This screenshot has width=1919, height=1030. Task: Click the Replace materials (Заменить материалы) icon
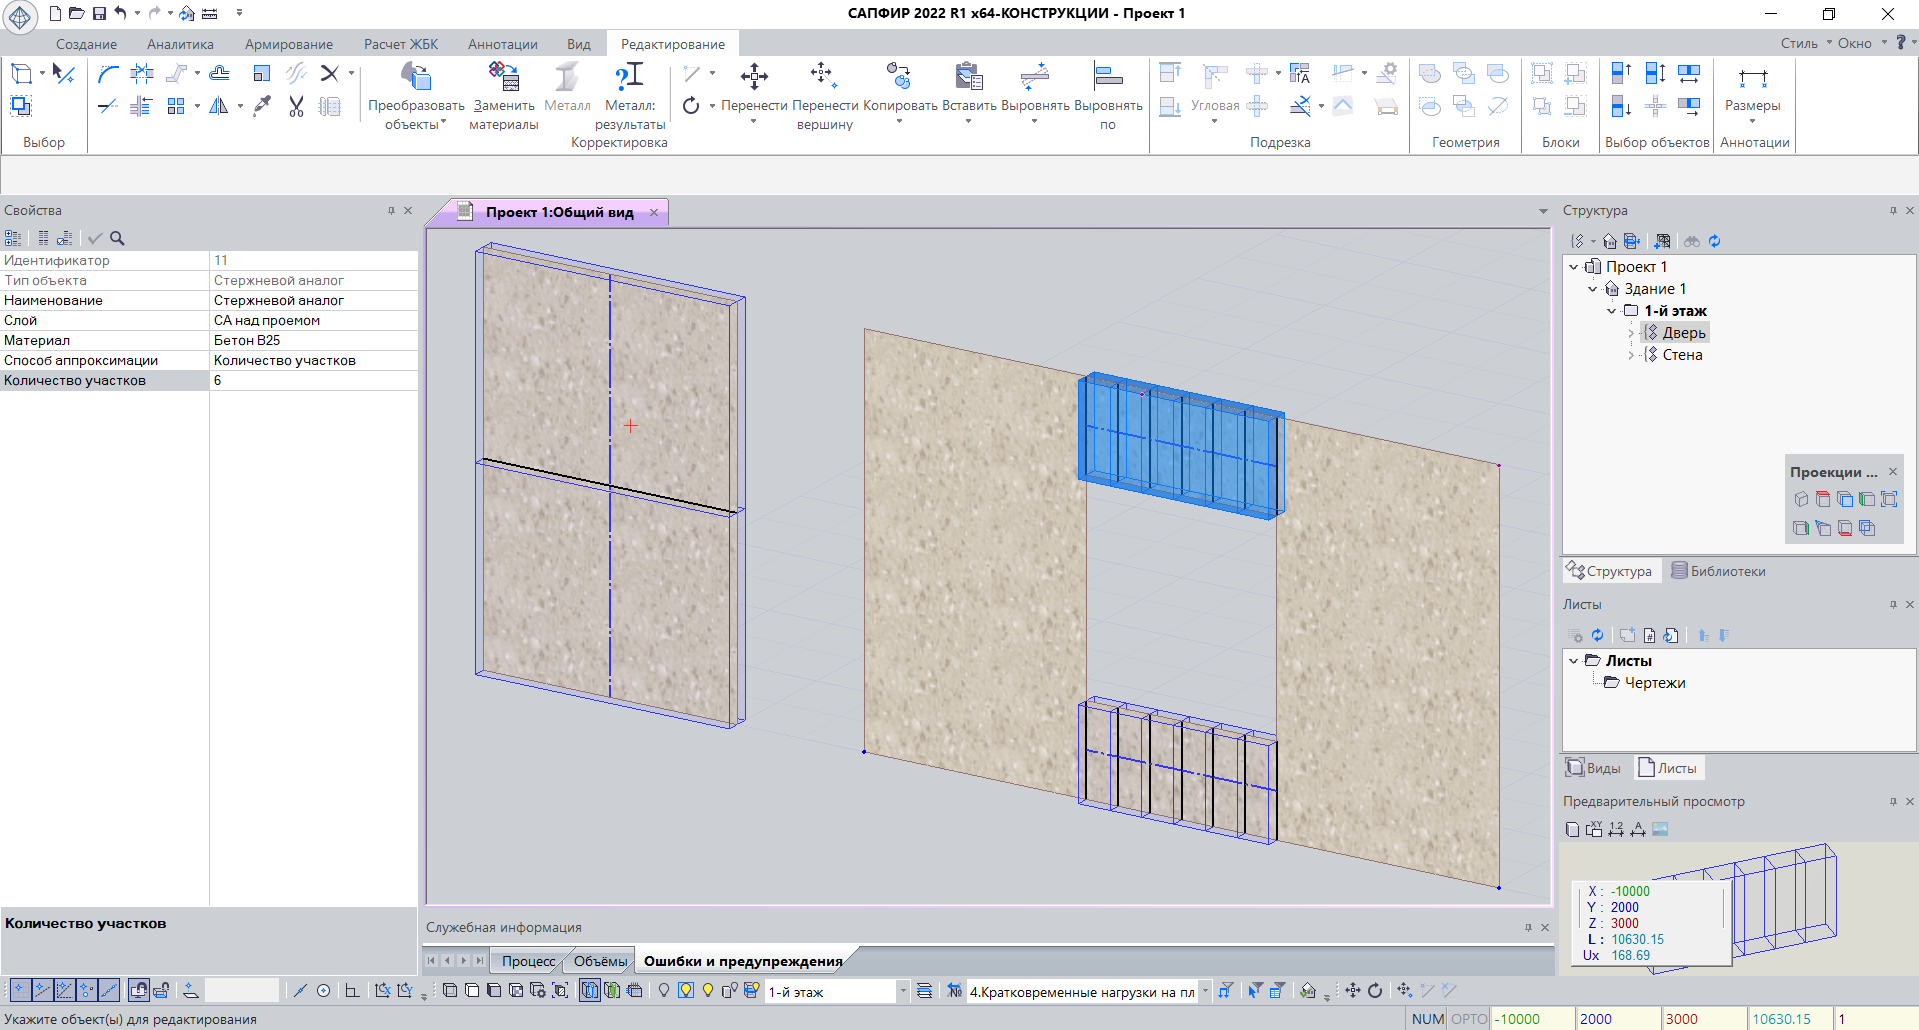click(x=503, y=78)
